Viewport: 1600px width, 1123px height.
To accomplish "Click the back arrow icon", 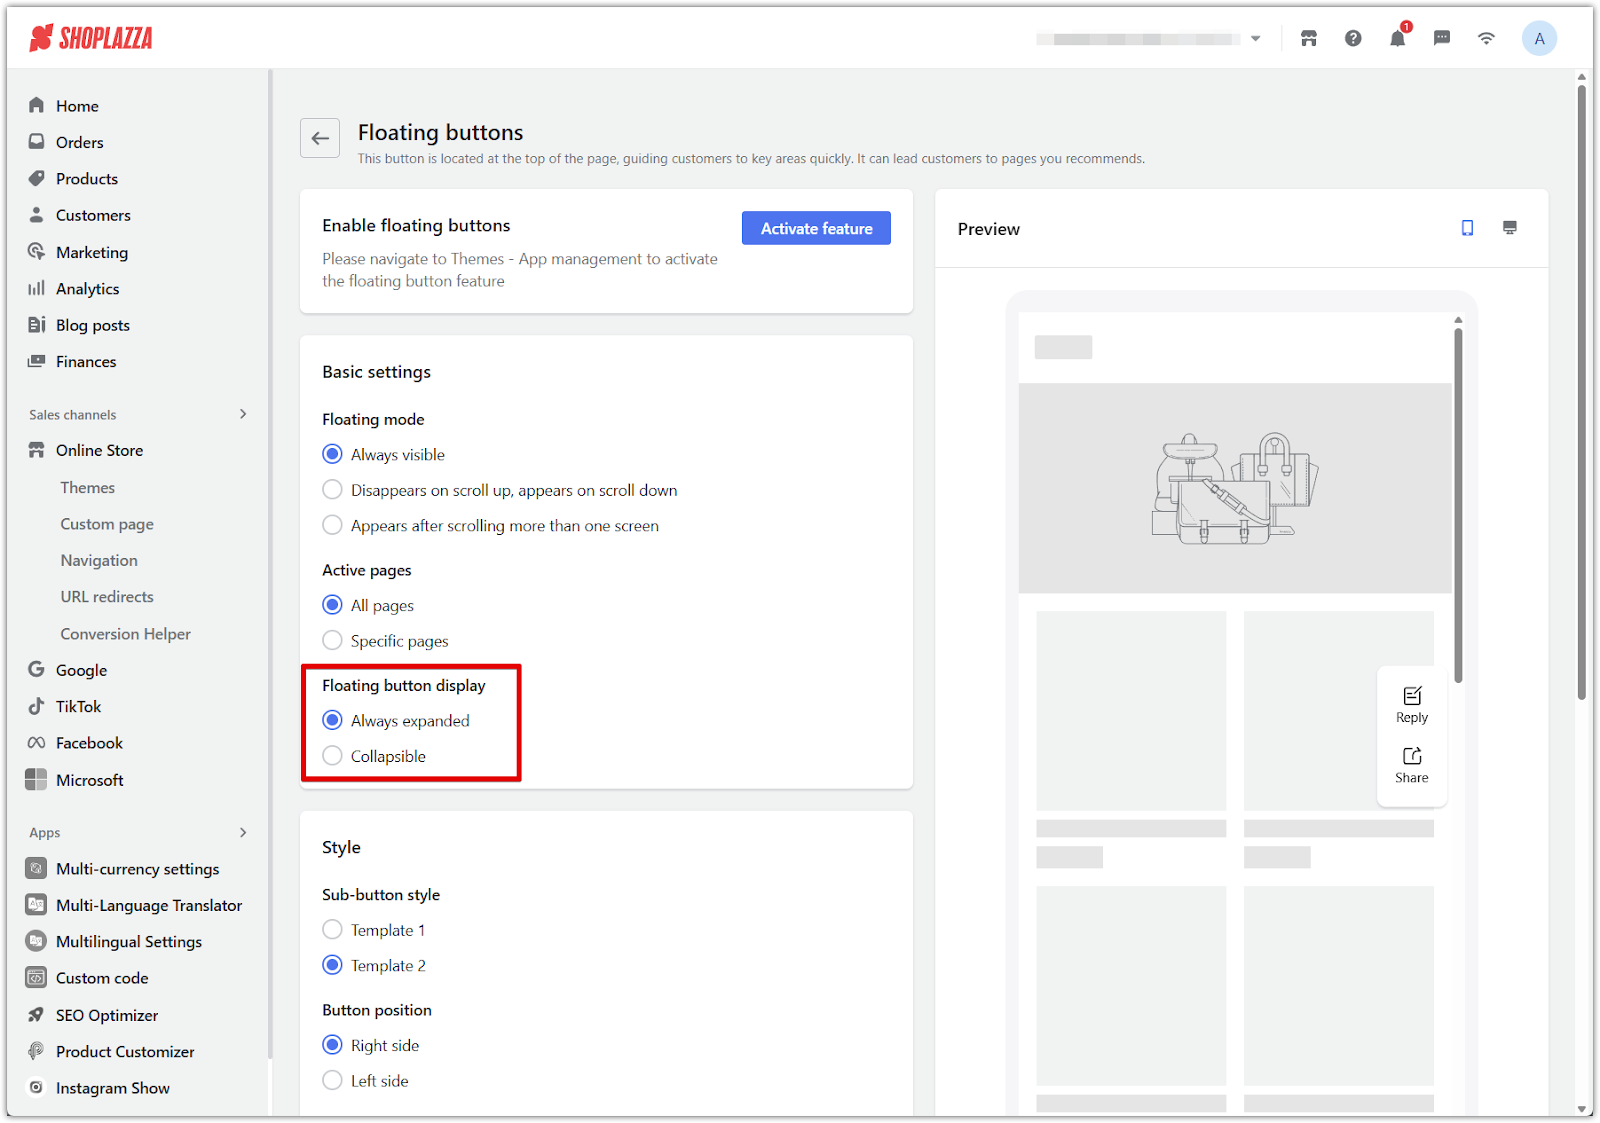I will point(320,138).
